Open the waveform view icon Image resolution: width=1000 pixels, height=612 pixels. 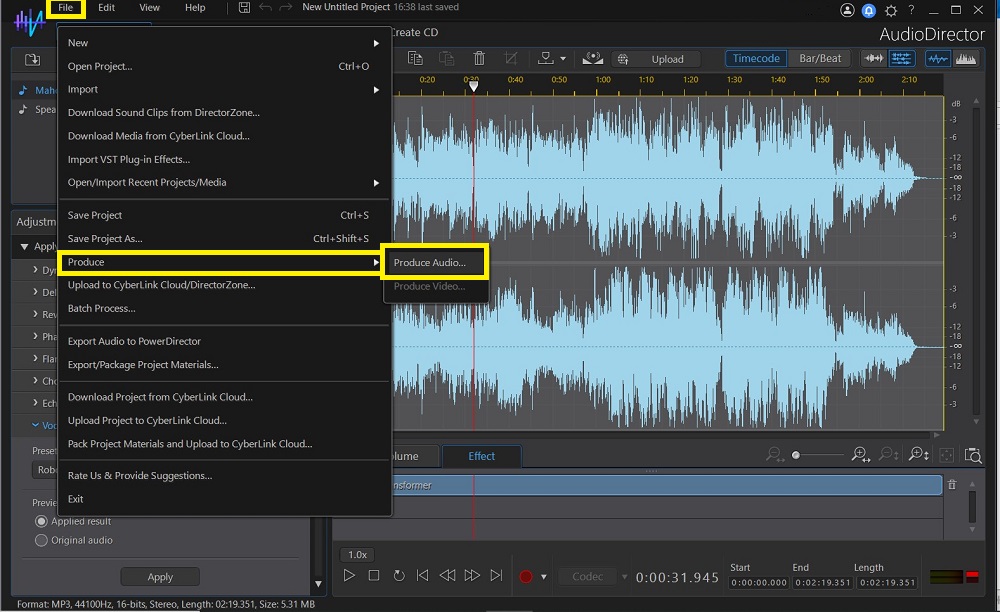pyautogui.click(x=937, y=58)
